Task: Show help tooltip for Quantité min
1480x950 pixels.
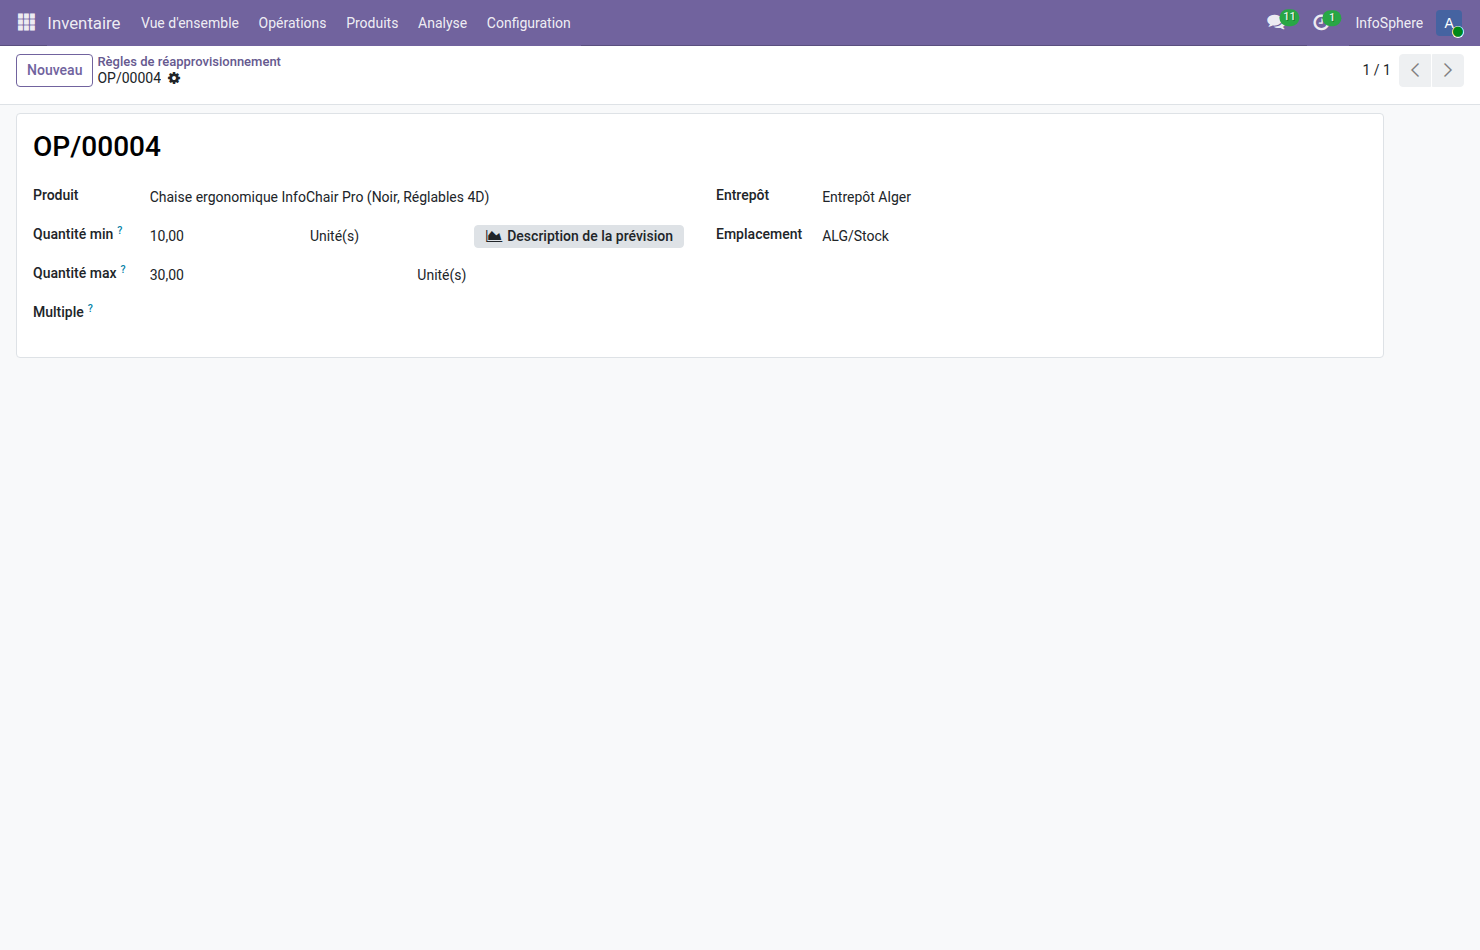Action: [120, 230]
